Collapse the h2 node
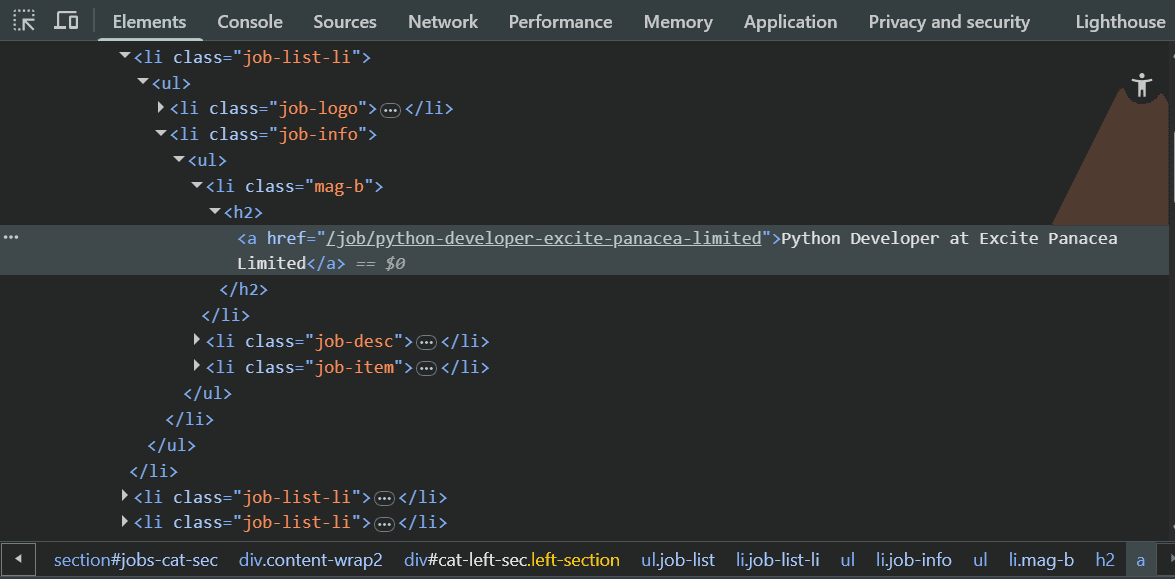Viewport: 1175px width, 579px height. pyautogui.click(x=214, y=211)
